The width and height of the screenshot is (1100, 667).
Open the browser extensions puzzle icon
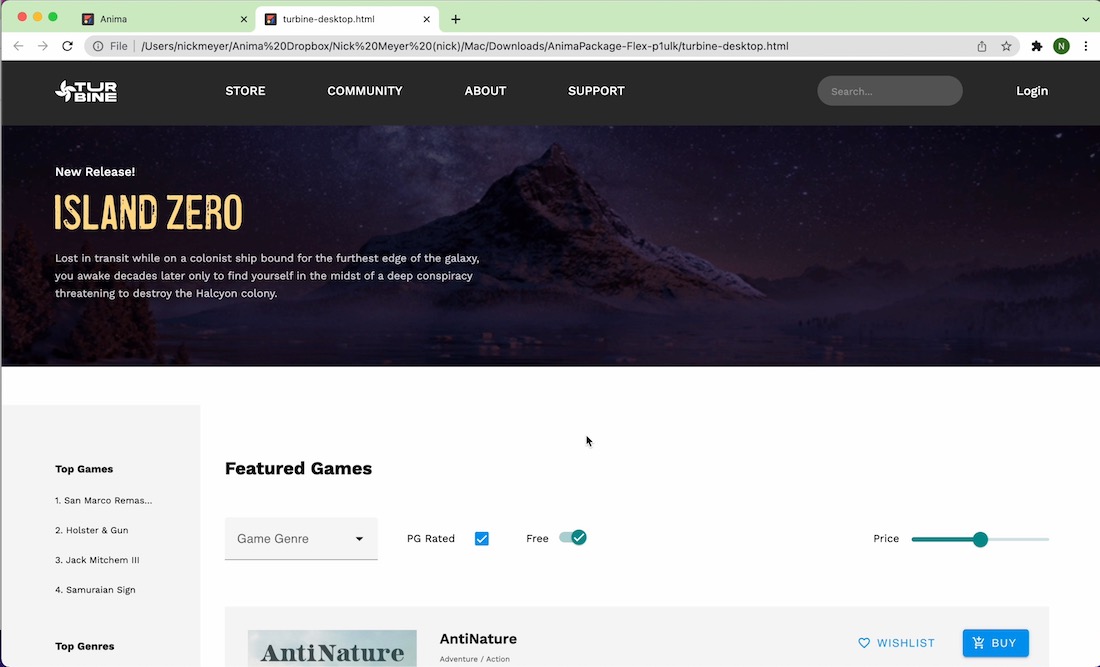(x=1036, y=46)
